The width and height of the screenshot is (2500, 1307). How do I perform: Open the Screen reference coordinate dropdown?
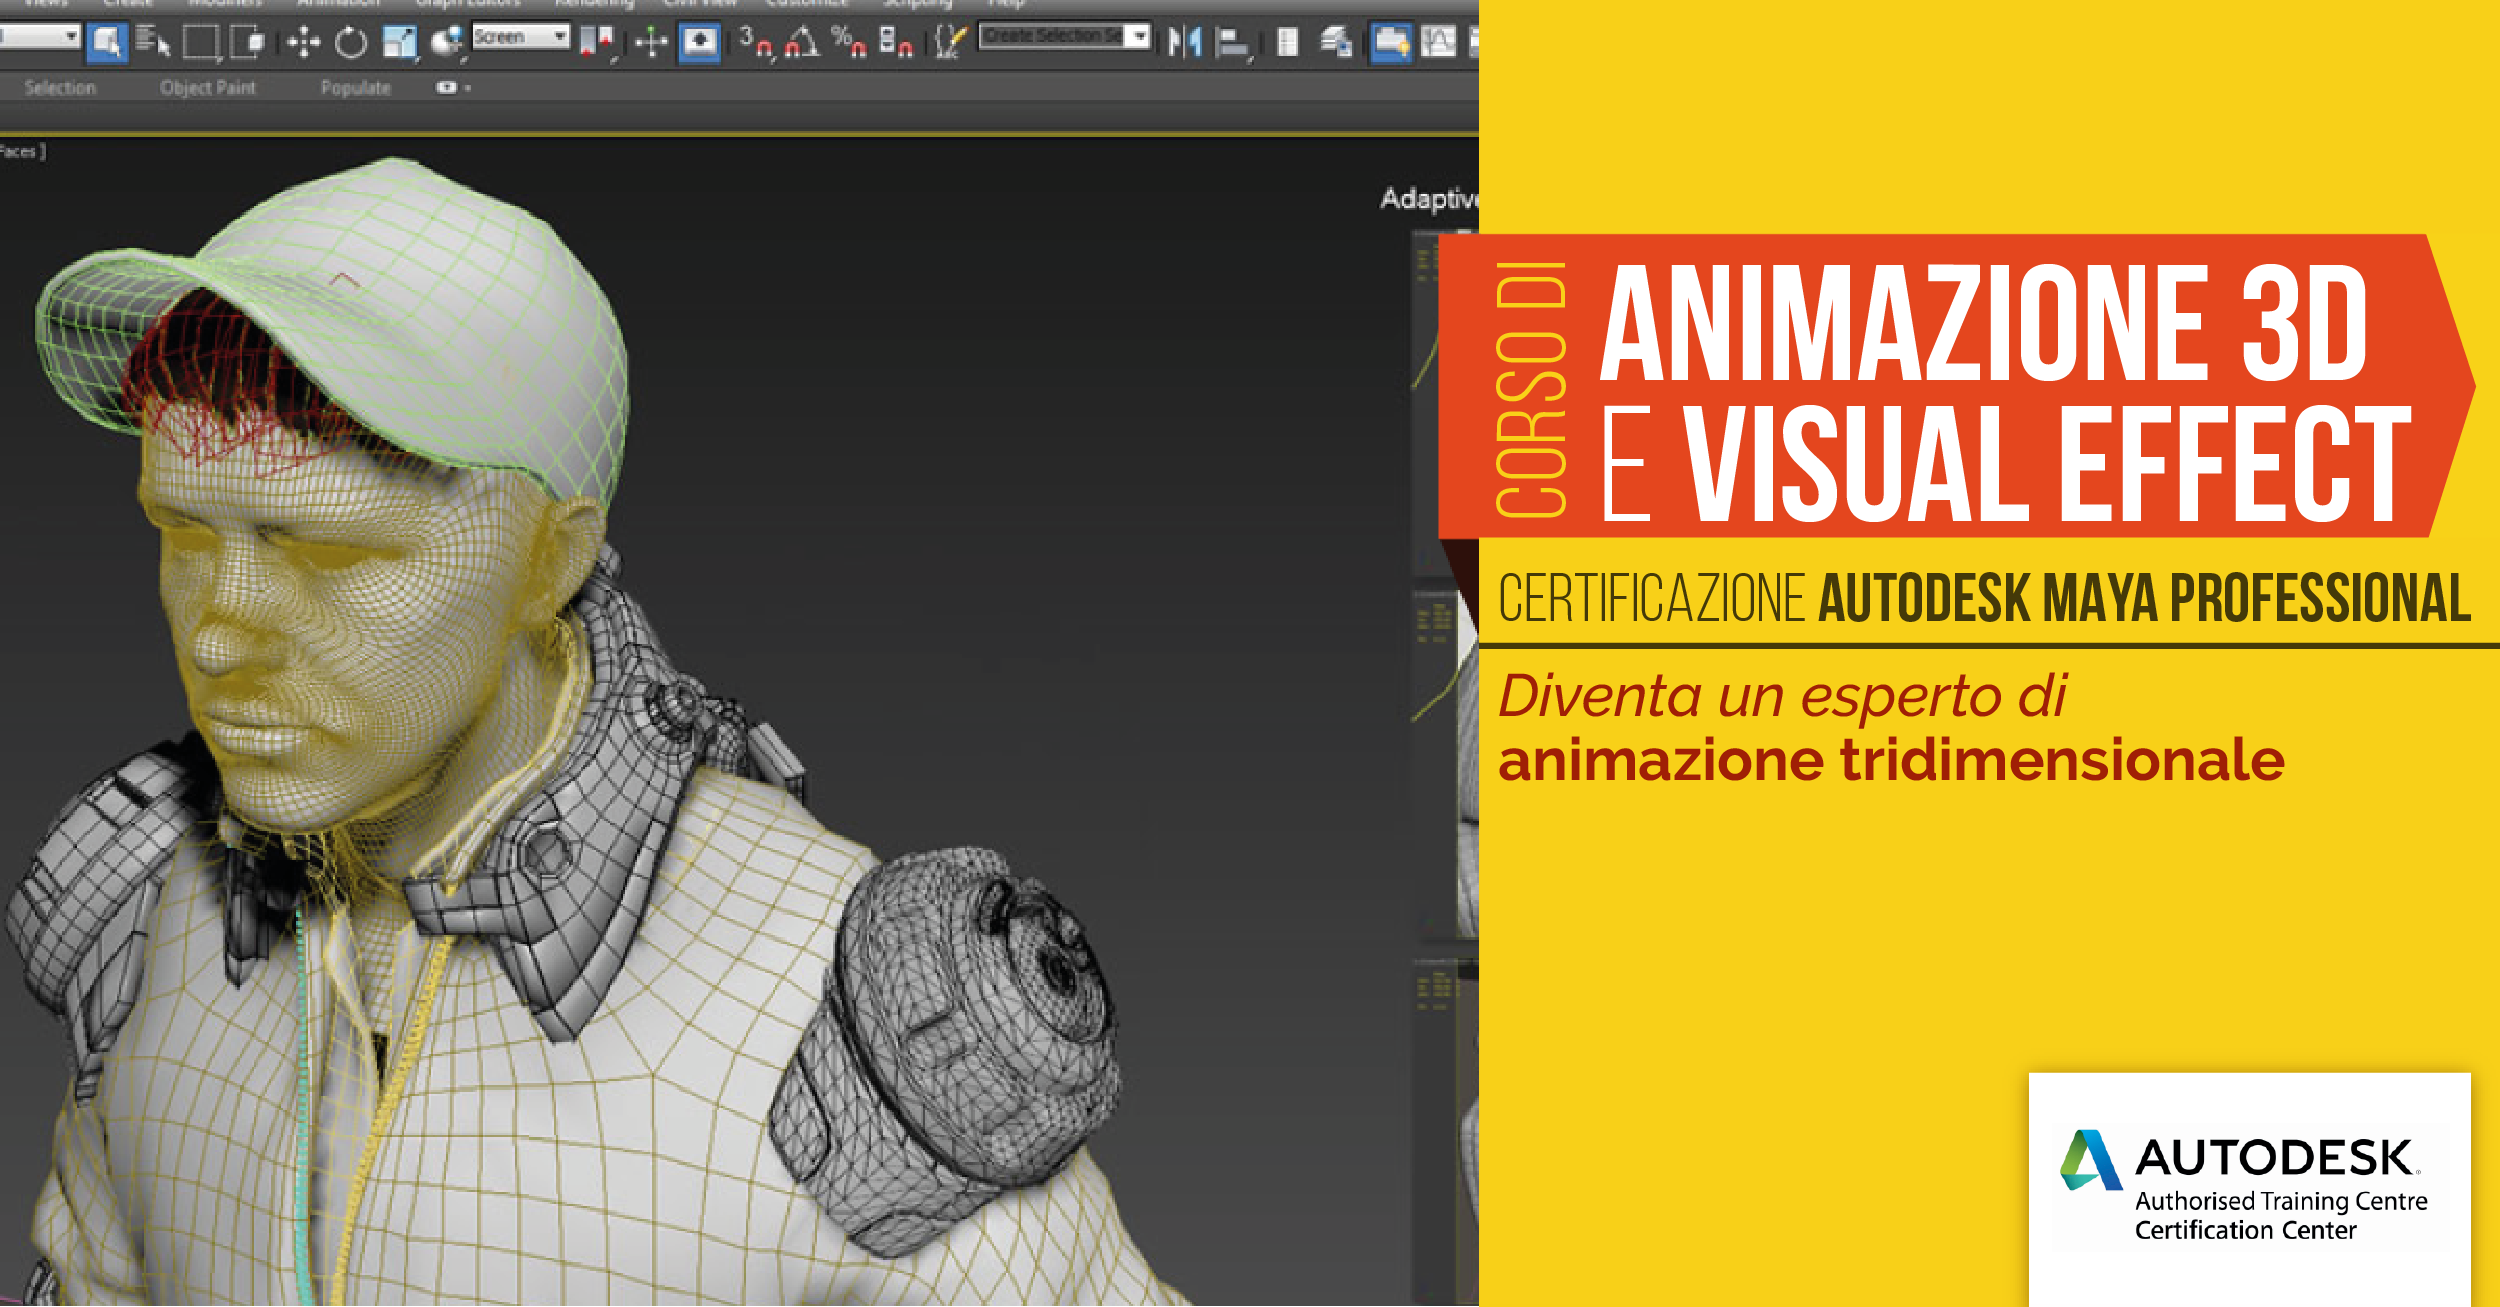(x=521, y=37)
